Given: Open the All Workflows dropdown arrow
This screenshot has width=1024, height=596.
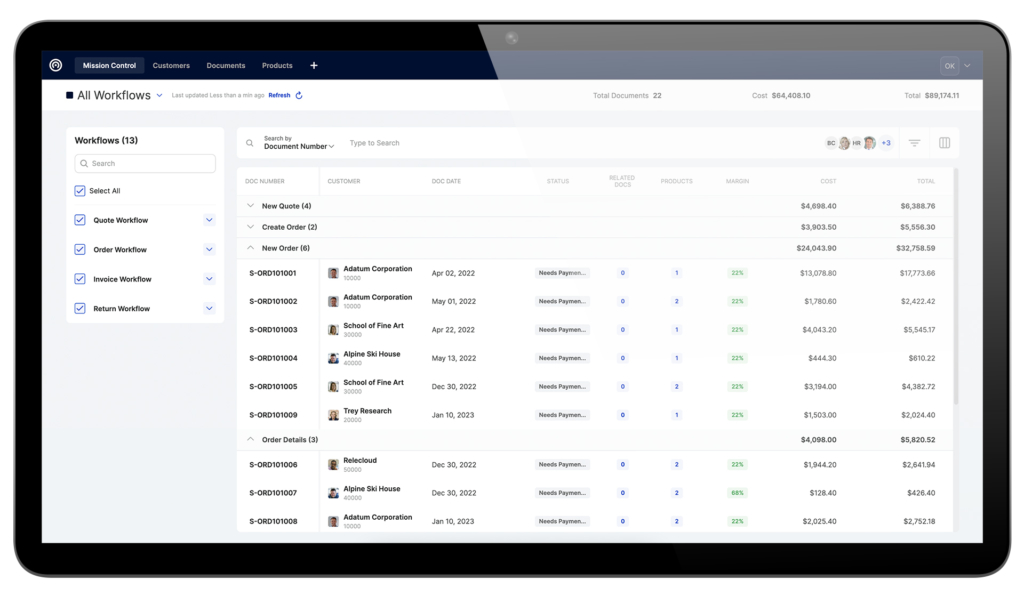Looking at the screenshot, I should (x=159, y=95).
